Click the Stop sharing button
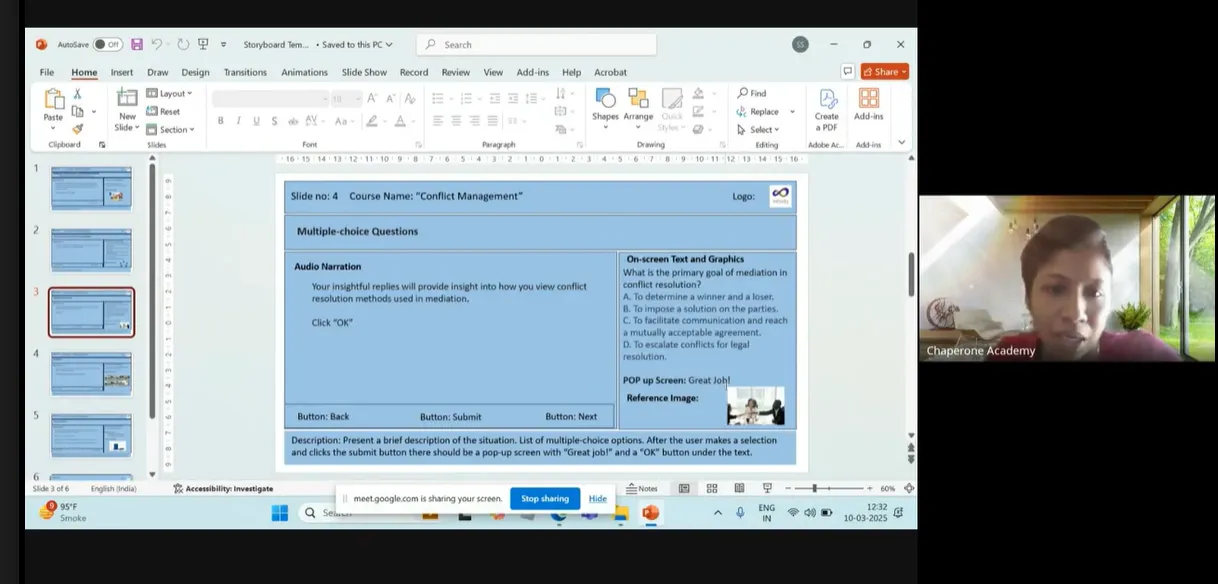Viewport: 1218px width, 584px height. click(545, 498)
